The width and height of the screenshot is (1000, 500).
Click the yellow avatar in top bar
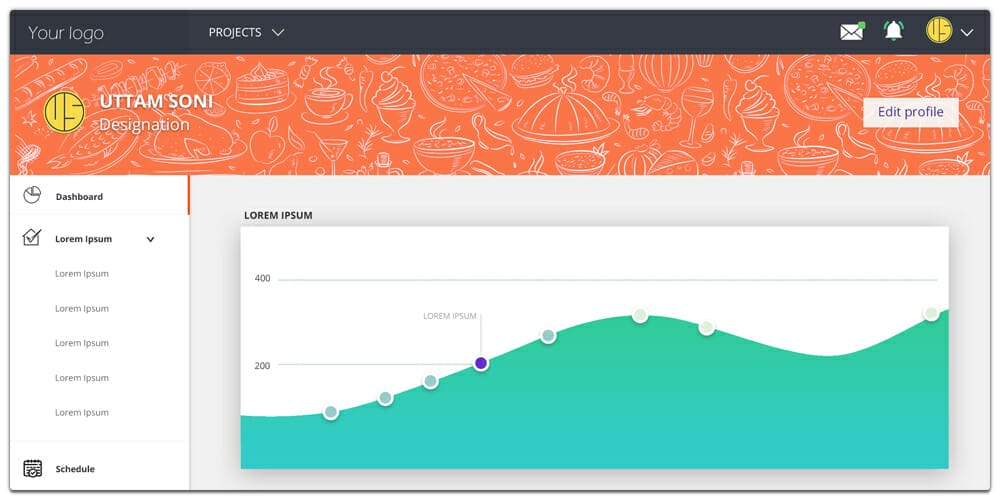[x=939, y=30]
